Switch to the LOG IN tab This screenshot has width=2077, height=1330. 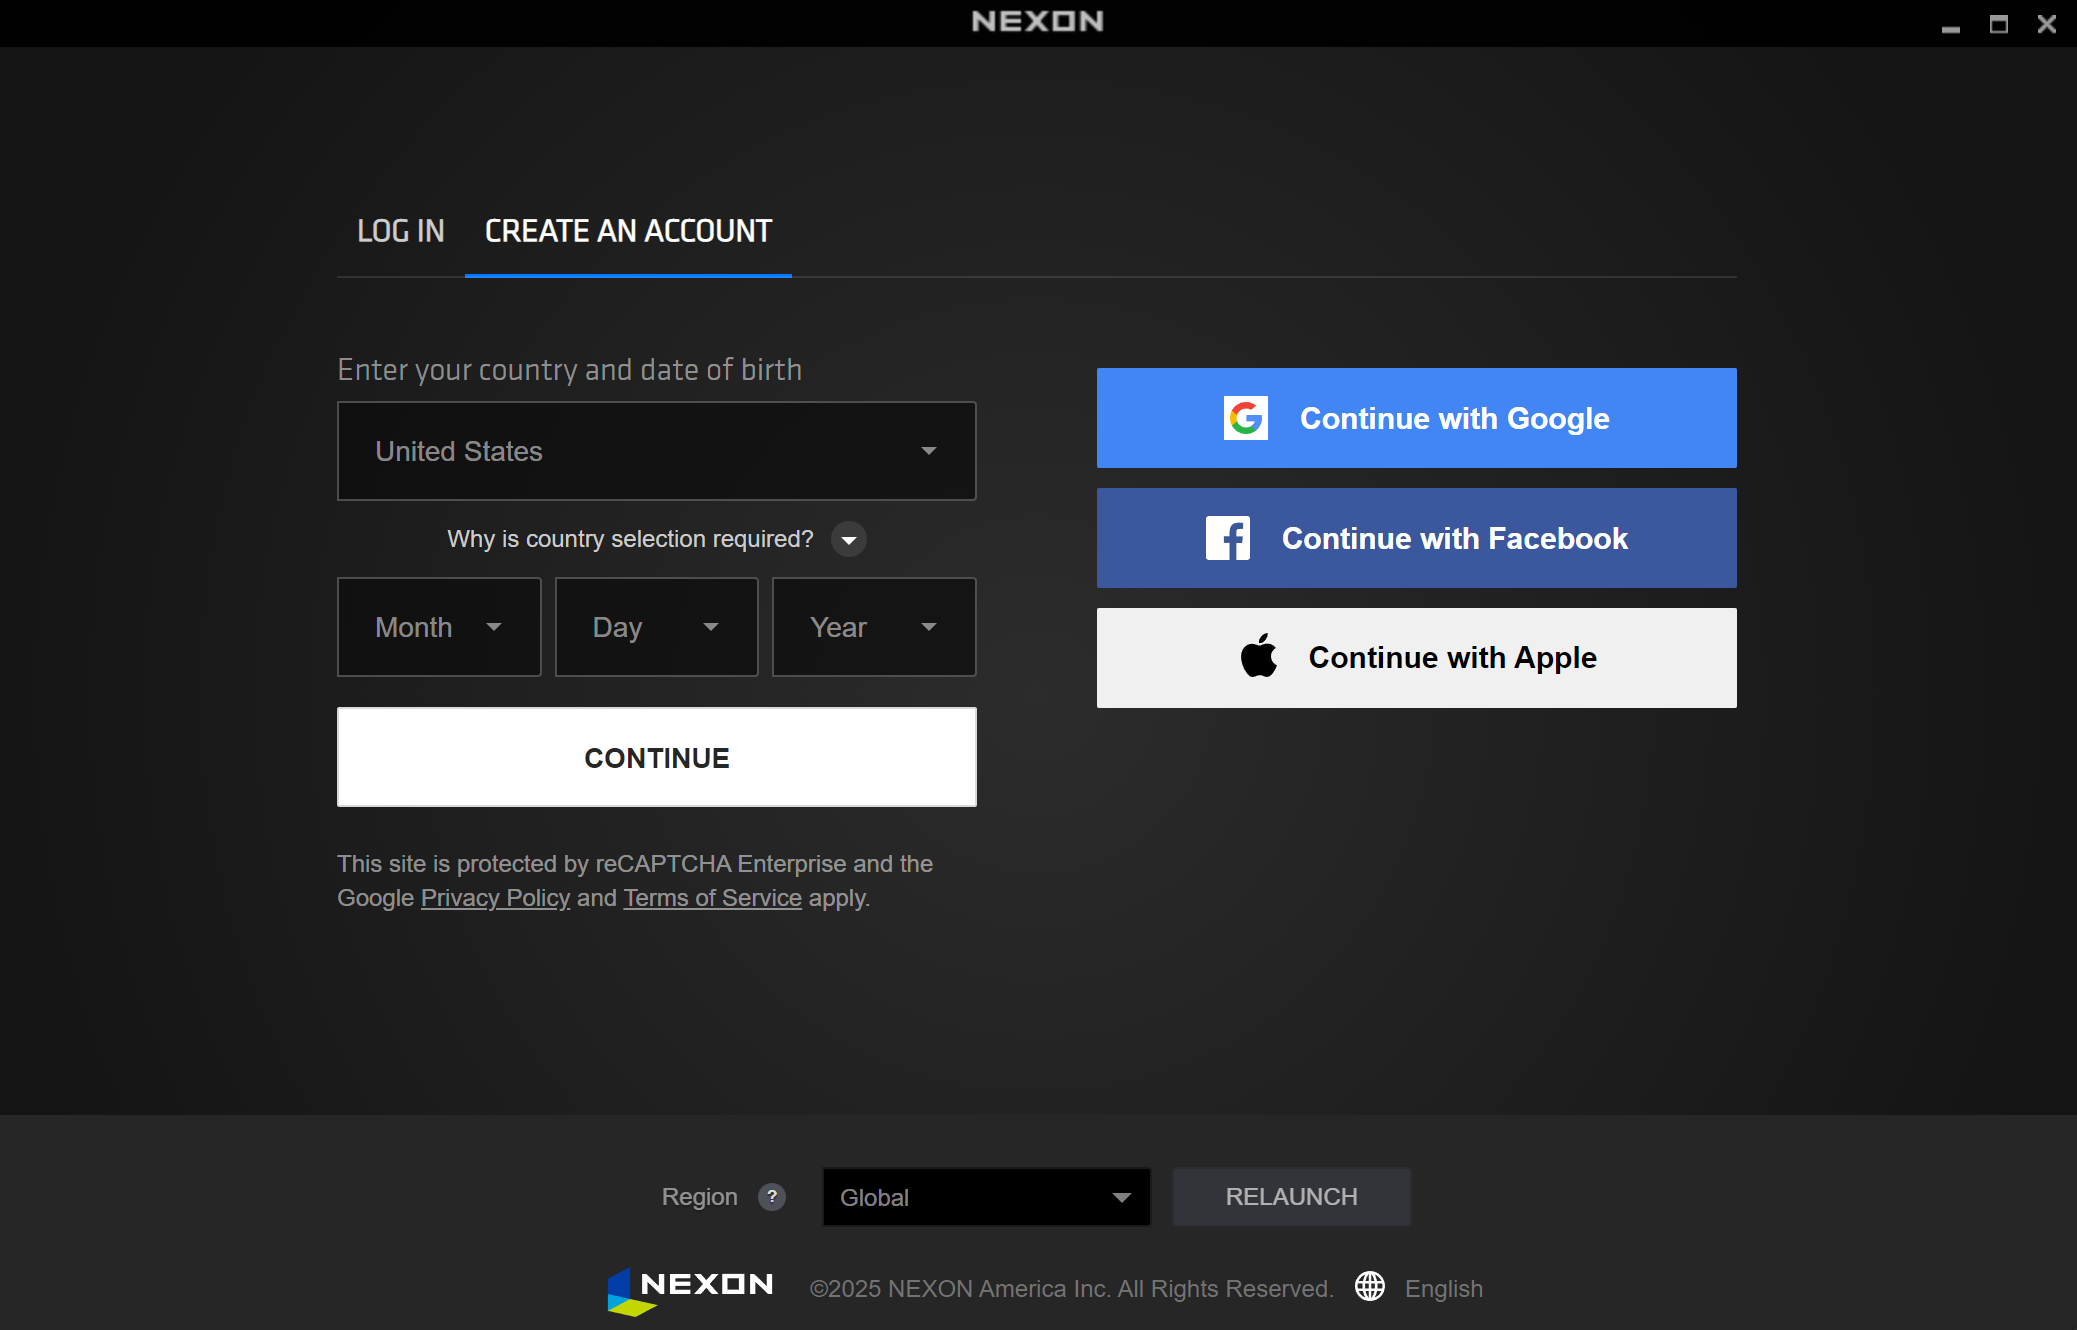pyautogui.click(x=400, y=231)
